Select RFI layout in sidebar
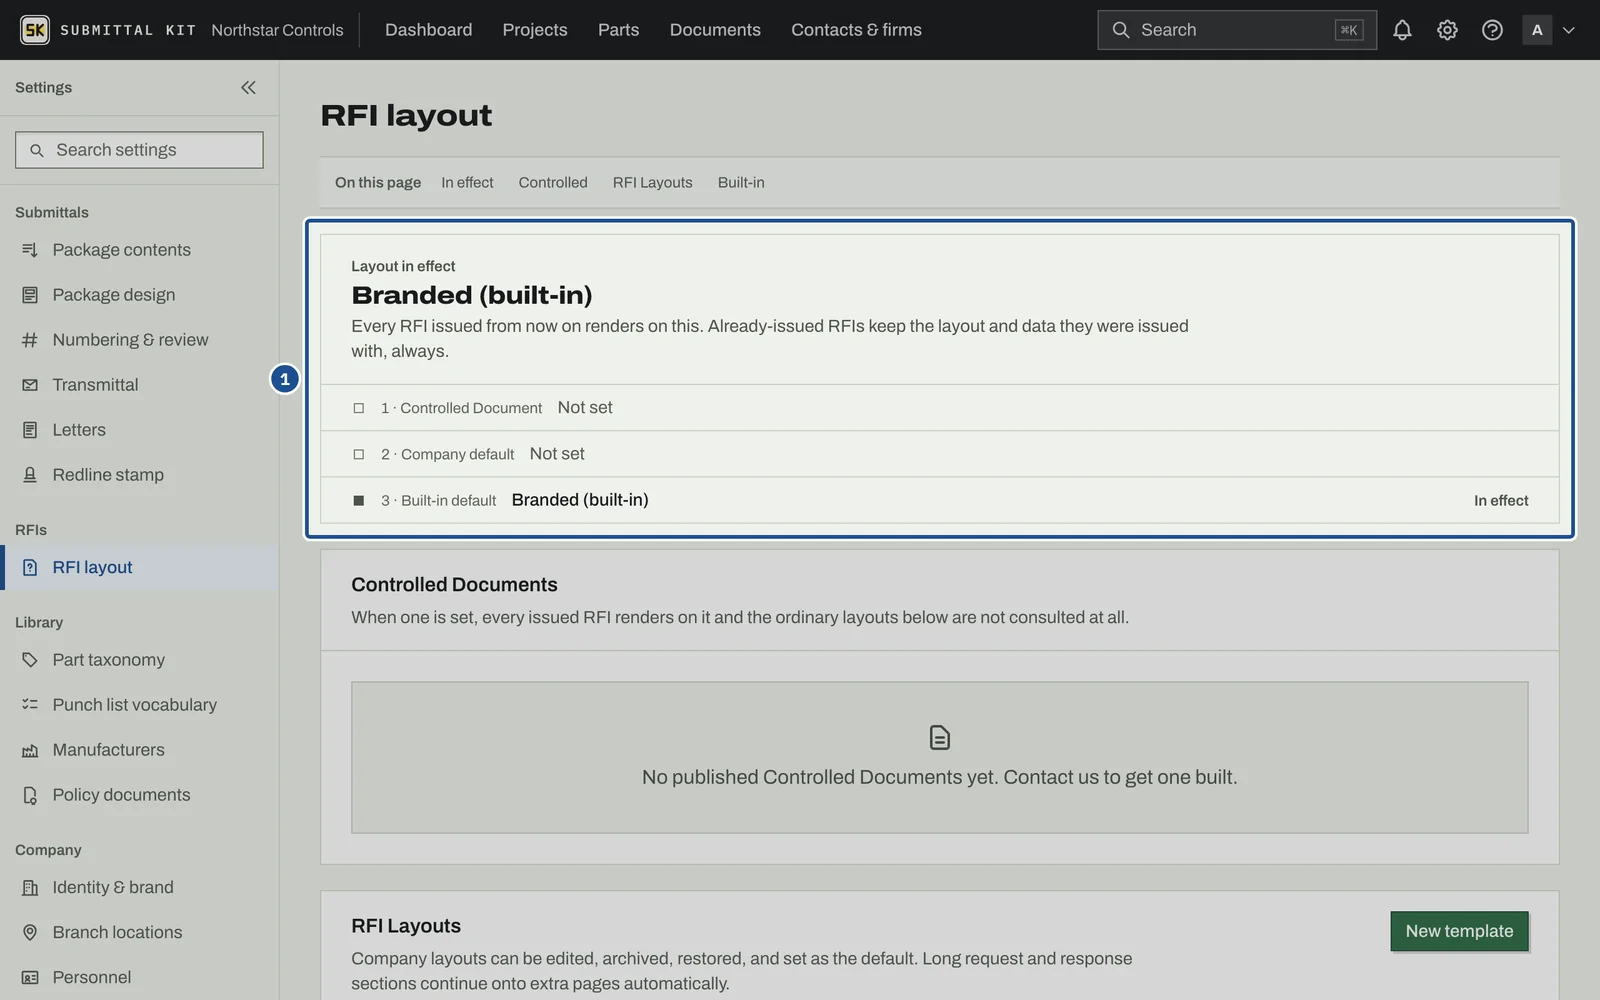 coord(139,568)
